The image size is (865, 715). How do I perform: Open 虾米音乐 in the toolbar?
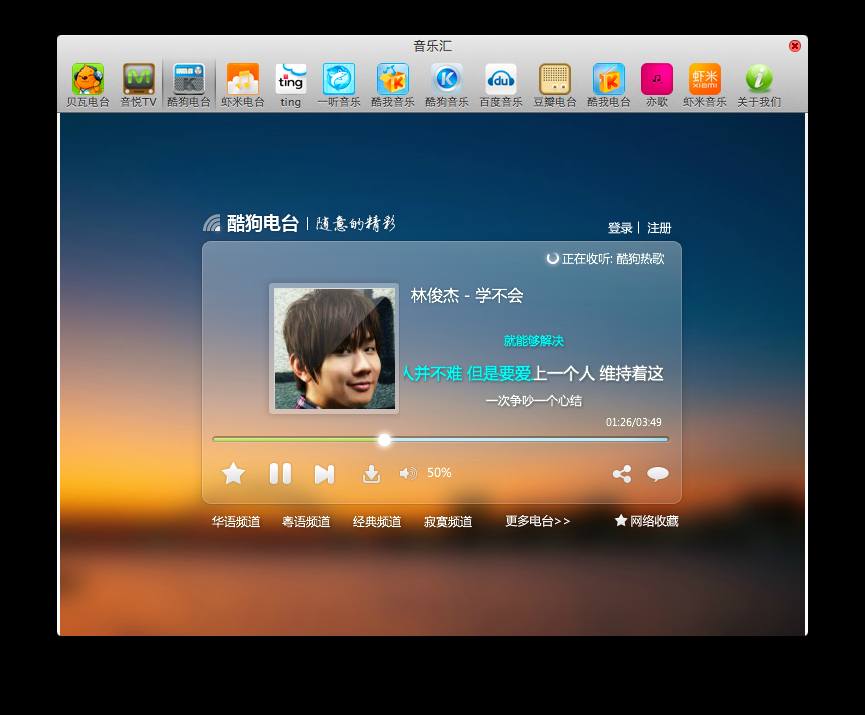(x=704, y=86)
